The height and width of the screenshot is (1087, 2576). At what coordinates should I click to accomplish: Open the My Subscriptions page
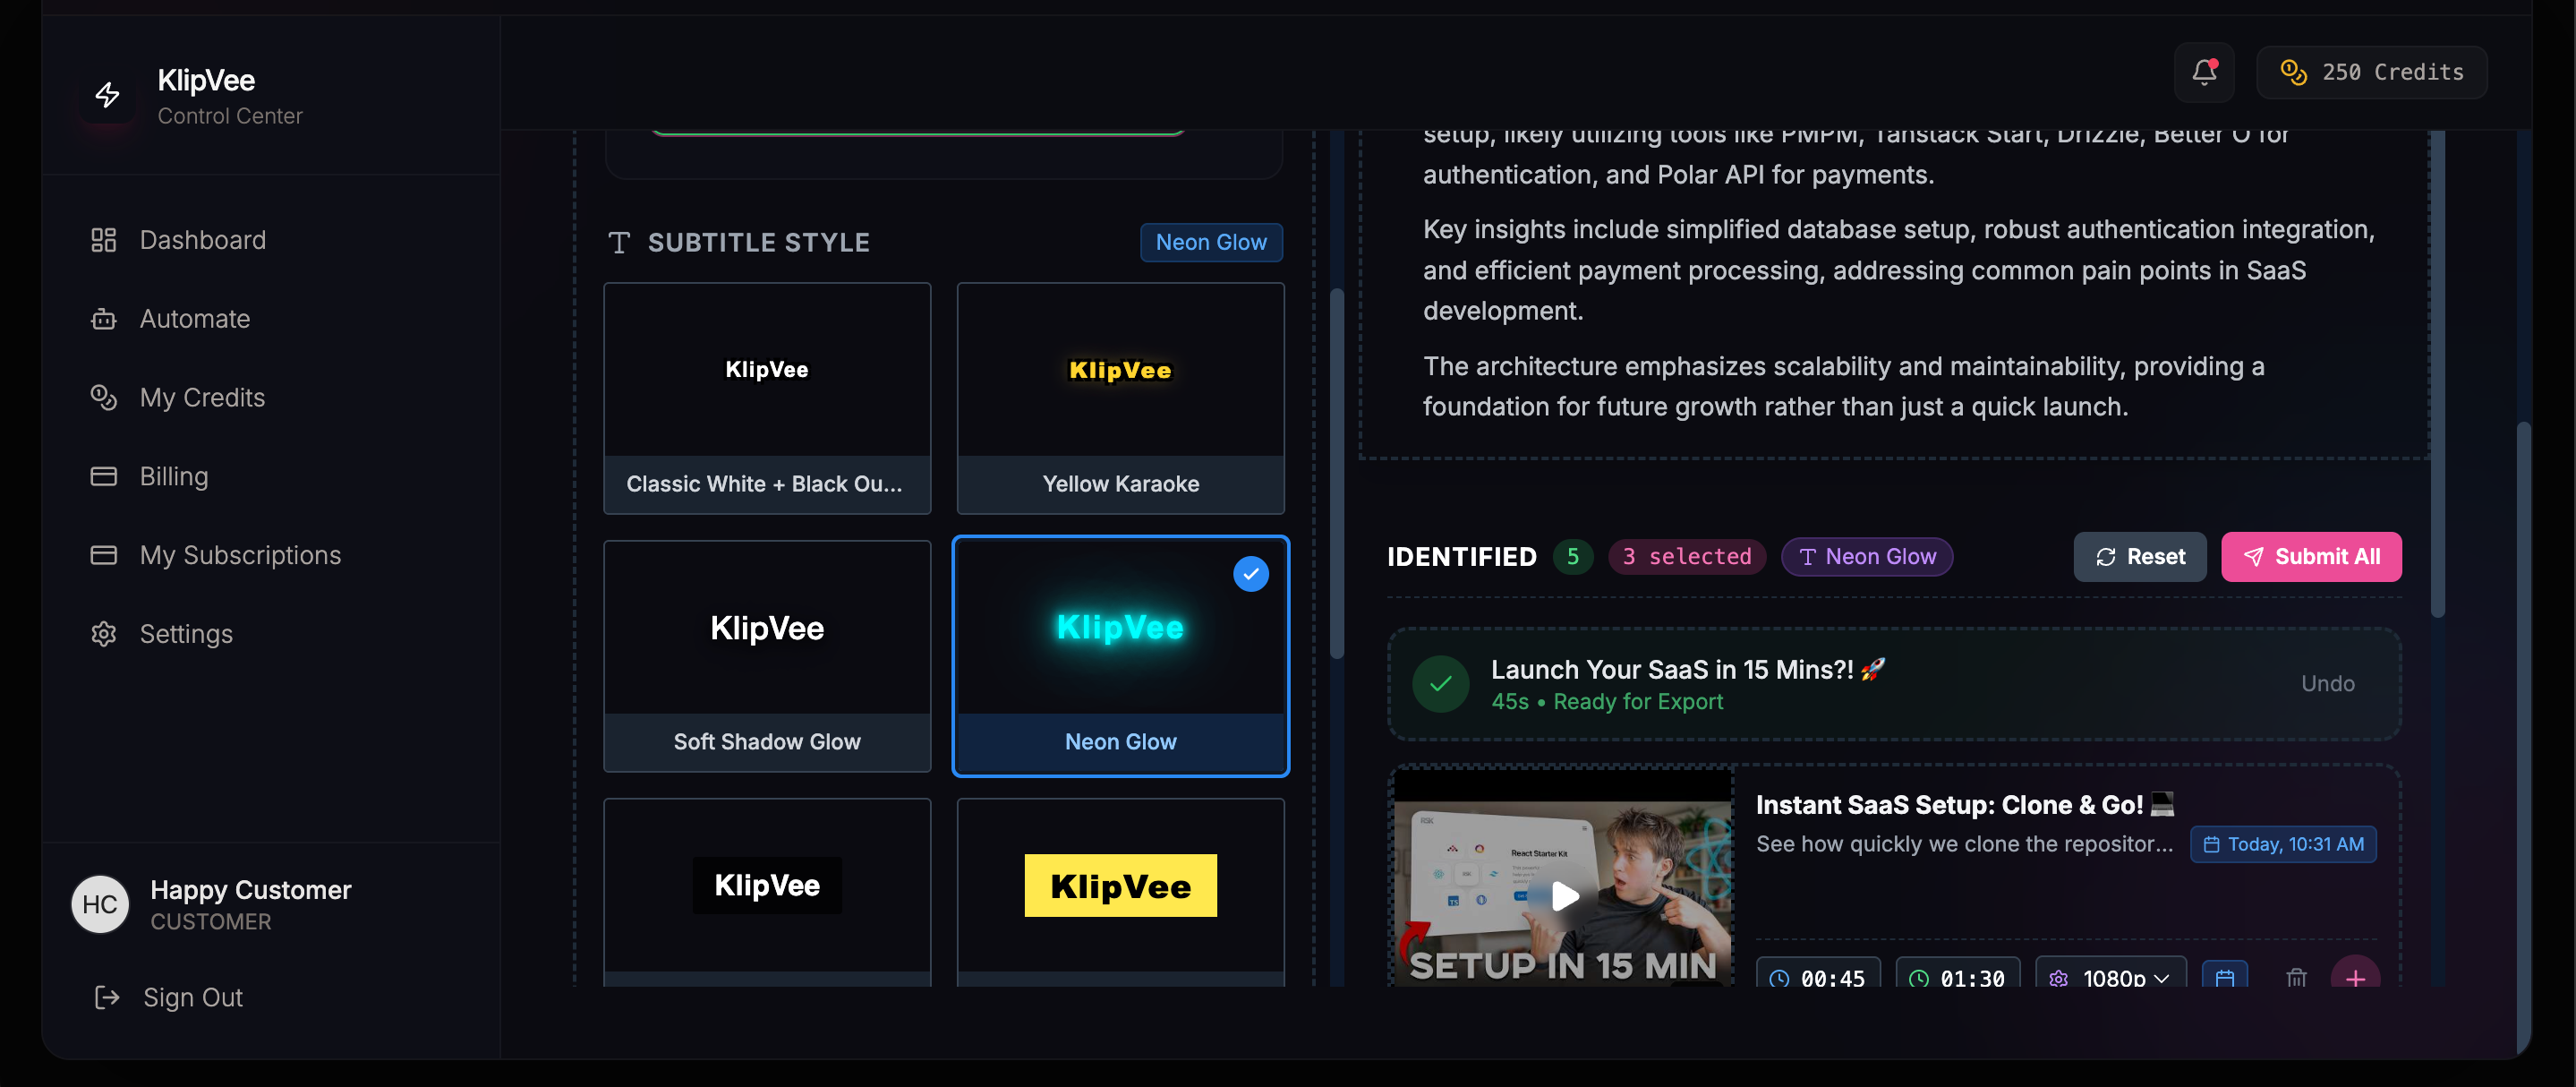click(x=240, y=555)
